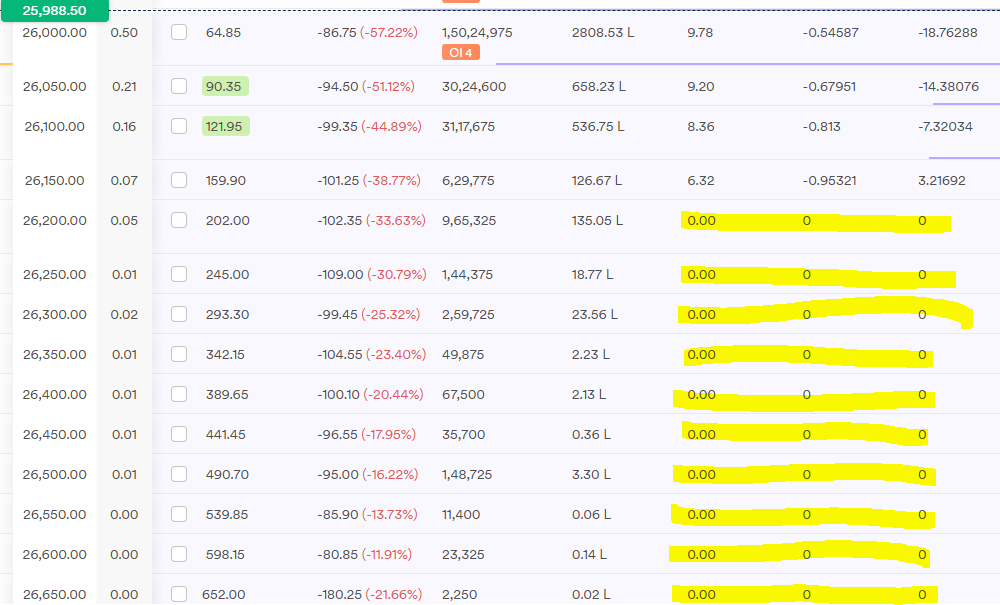Click the orange OI 4 badge
Image resolution: width=1000 pixels, height=605 pixels.
click(460, 52)
